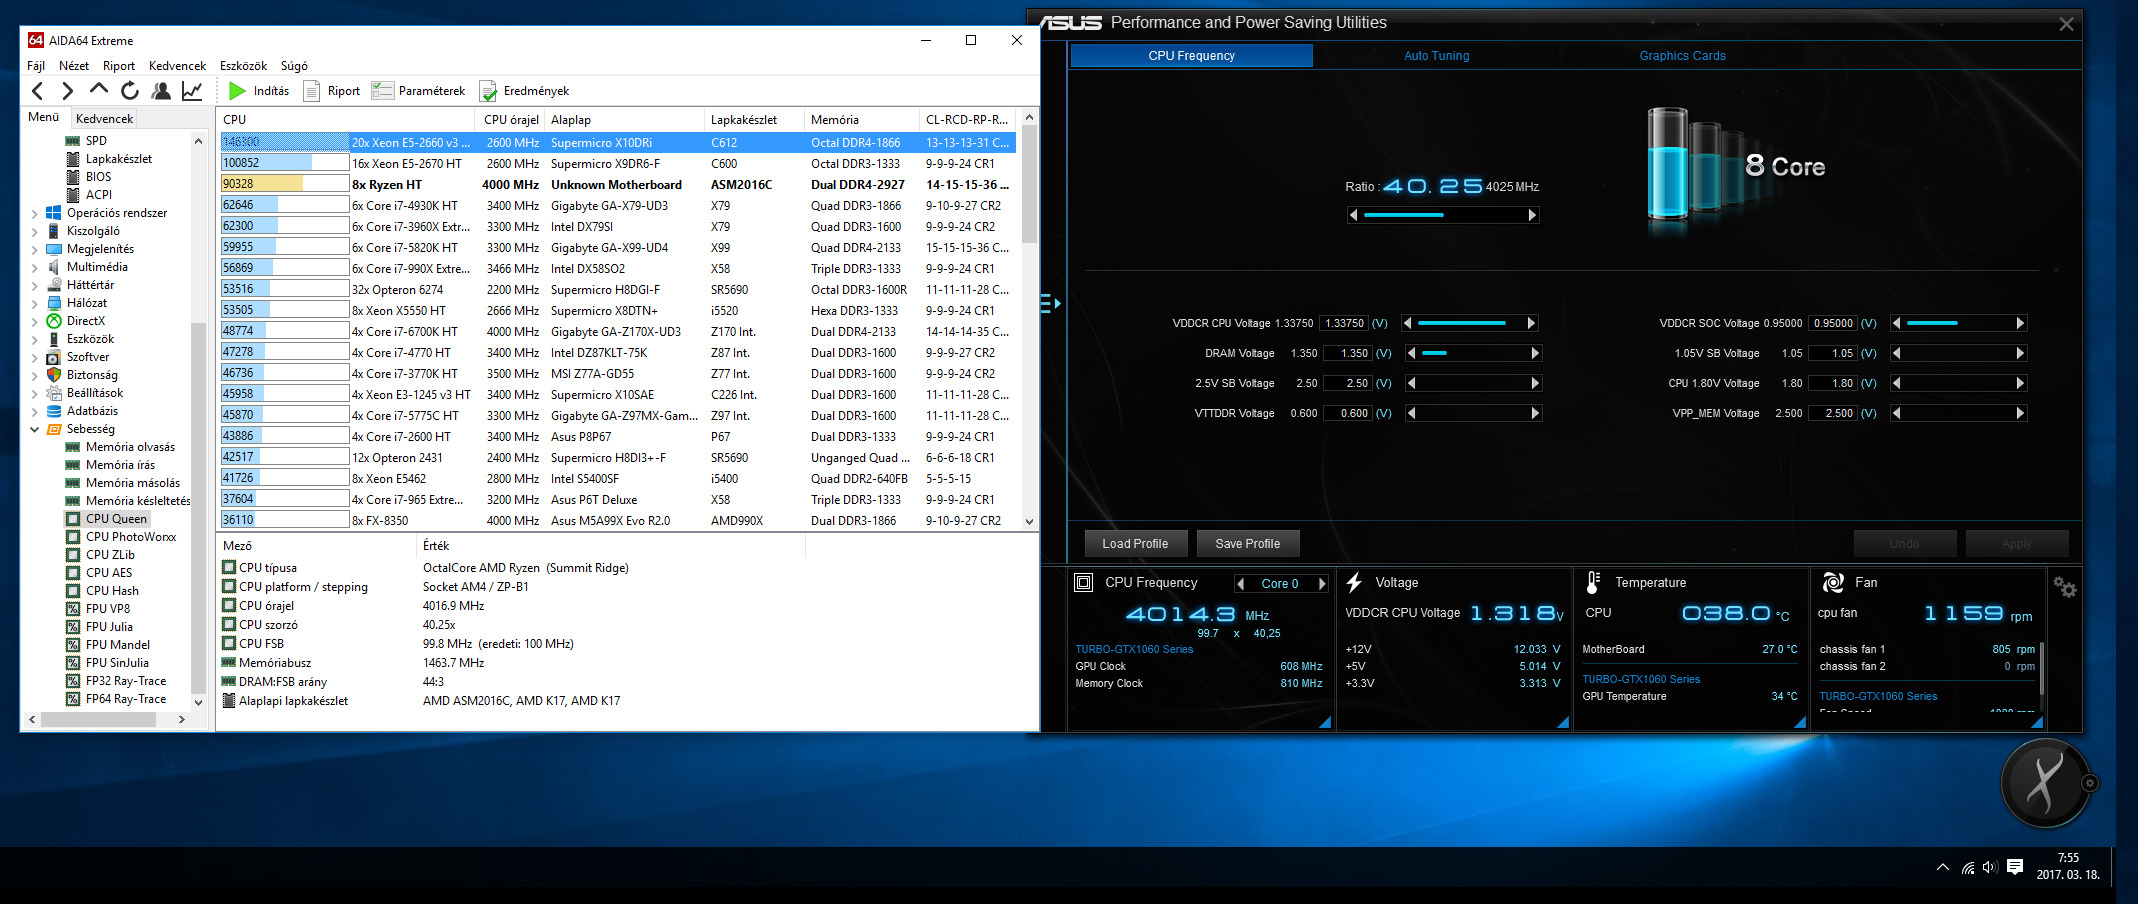Open the Nézet menu
Screen dimensions: 2138x904
coord(74,66)
